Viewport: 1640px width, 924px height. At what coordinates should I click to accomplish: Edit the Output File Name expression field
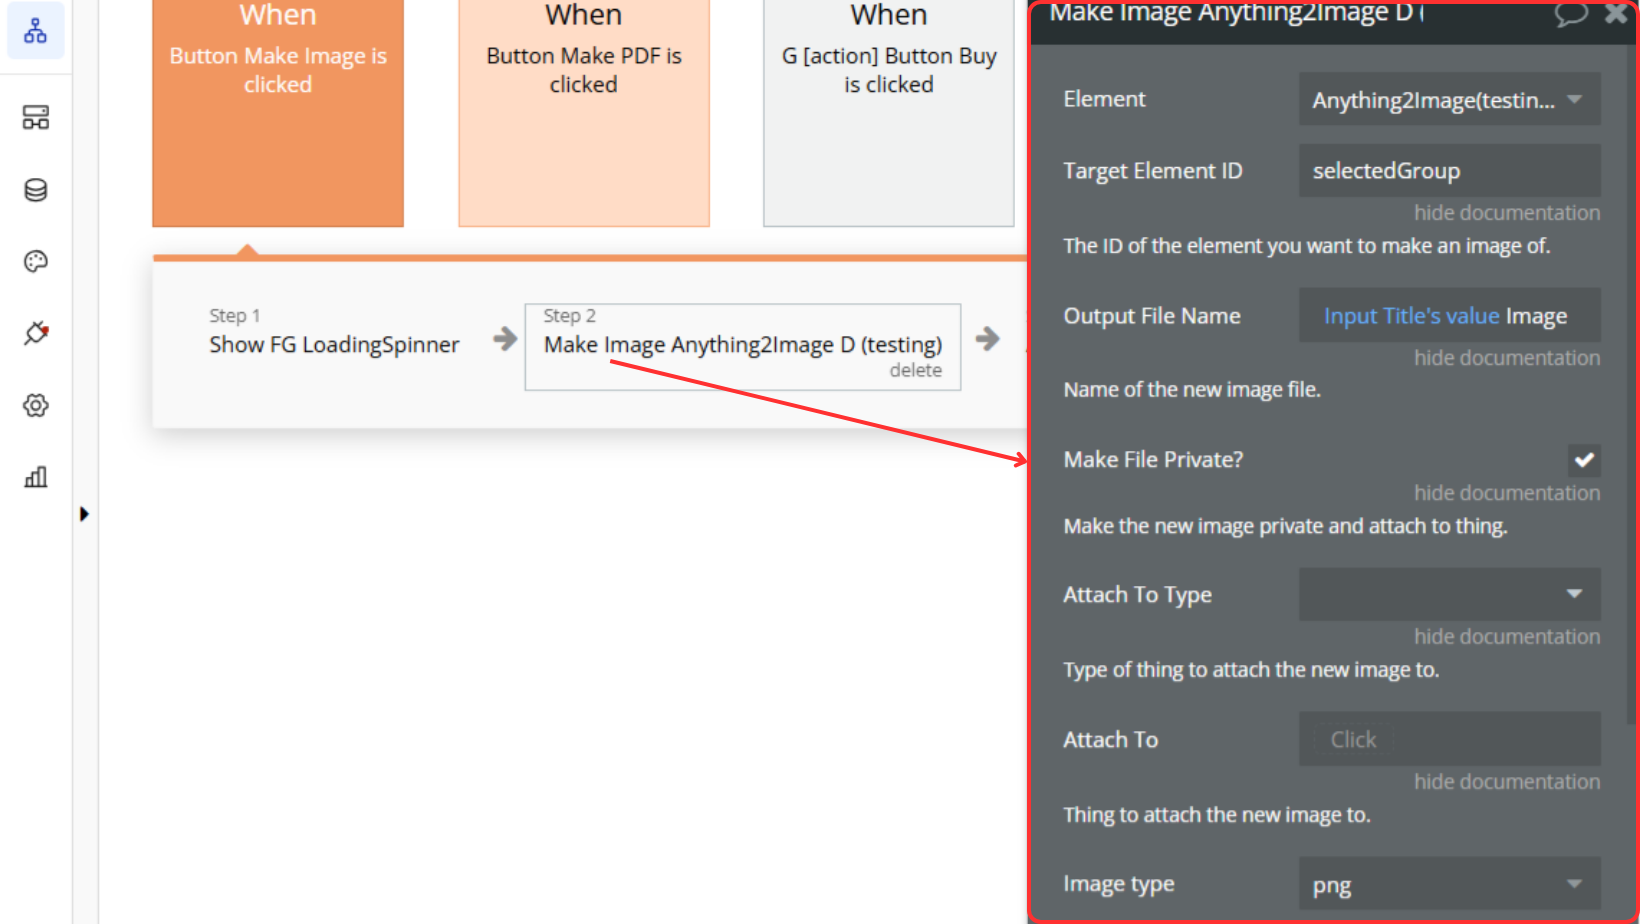coord(1449,315)
